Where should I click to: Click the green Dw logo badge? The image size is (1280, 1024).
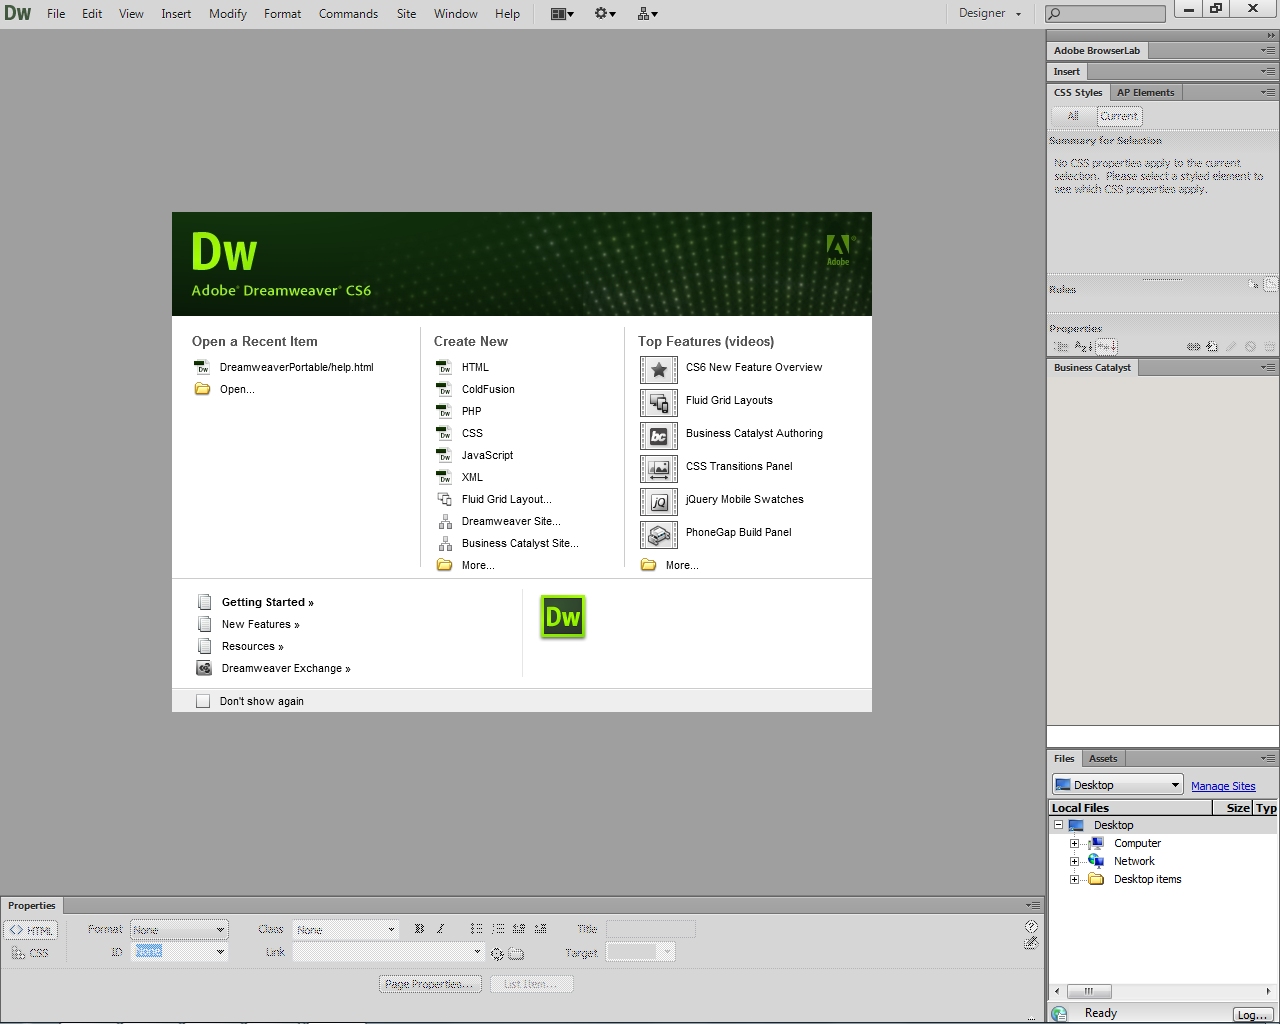click(563, 617)
